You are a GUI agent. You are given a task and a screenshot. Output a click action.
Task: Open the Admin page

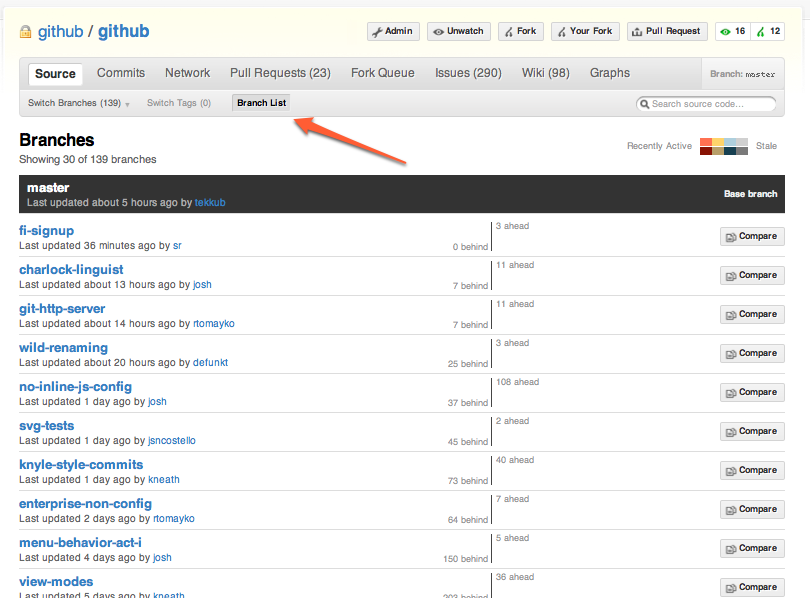[x=393, y=32]
